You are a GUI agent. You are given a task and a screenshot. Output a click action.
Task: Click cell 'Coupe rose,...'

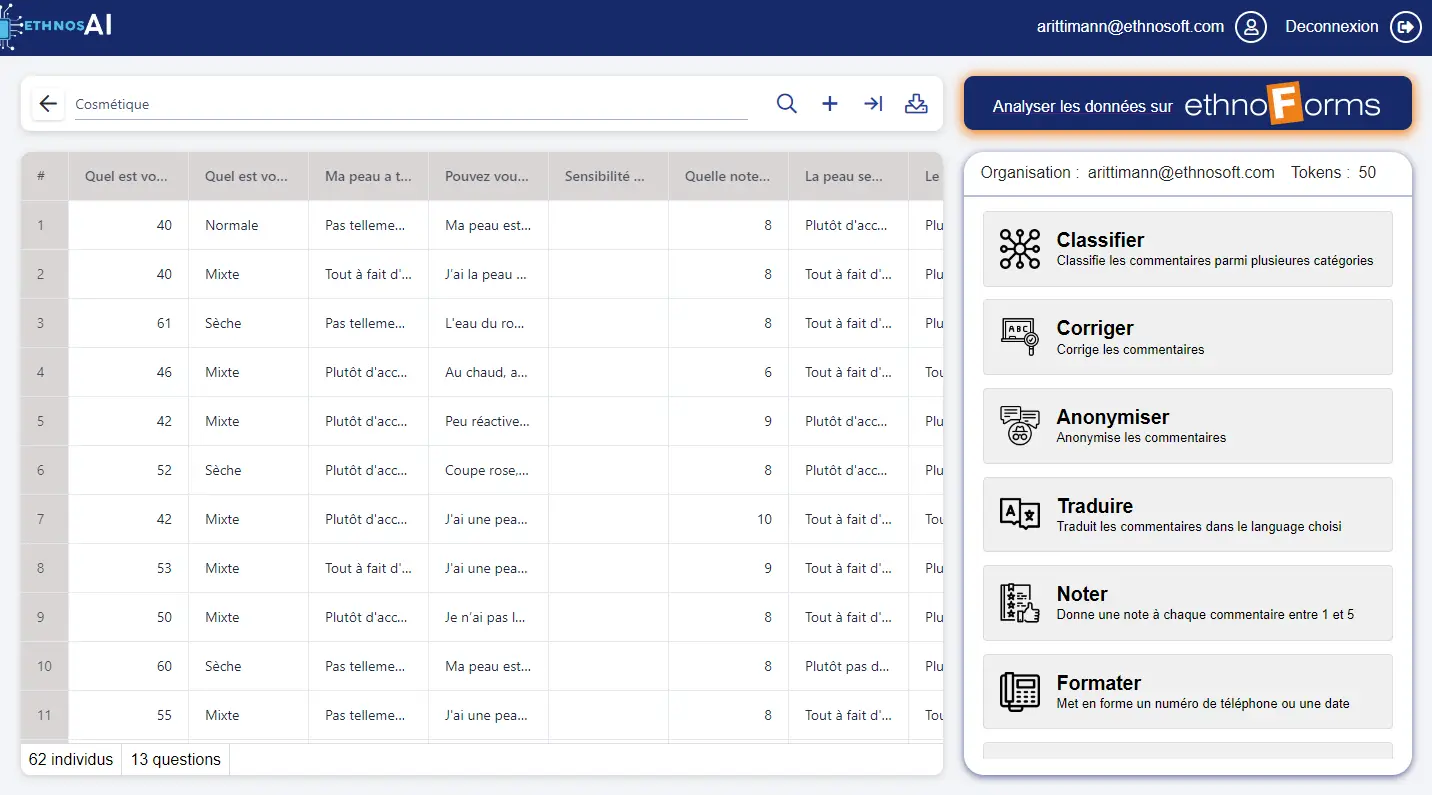point(488,470)
